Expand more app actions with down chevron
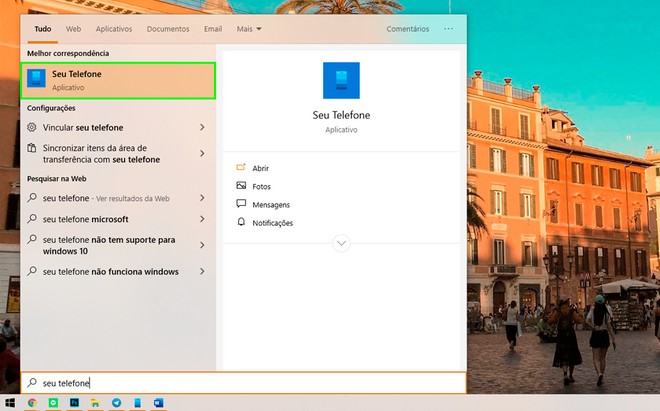This screenshot has width=660, height=411. [341, 242]
